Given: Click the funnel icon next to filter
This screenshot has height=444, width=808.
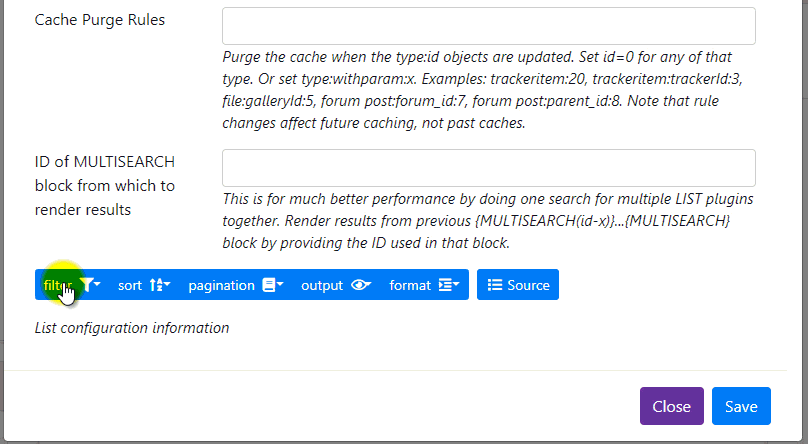Looking at the screenshot, I should pyautogui.click(x=88, y=285).
